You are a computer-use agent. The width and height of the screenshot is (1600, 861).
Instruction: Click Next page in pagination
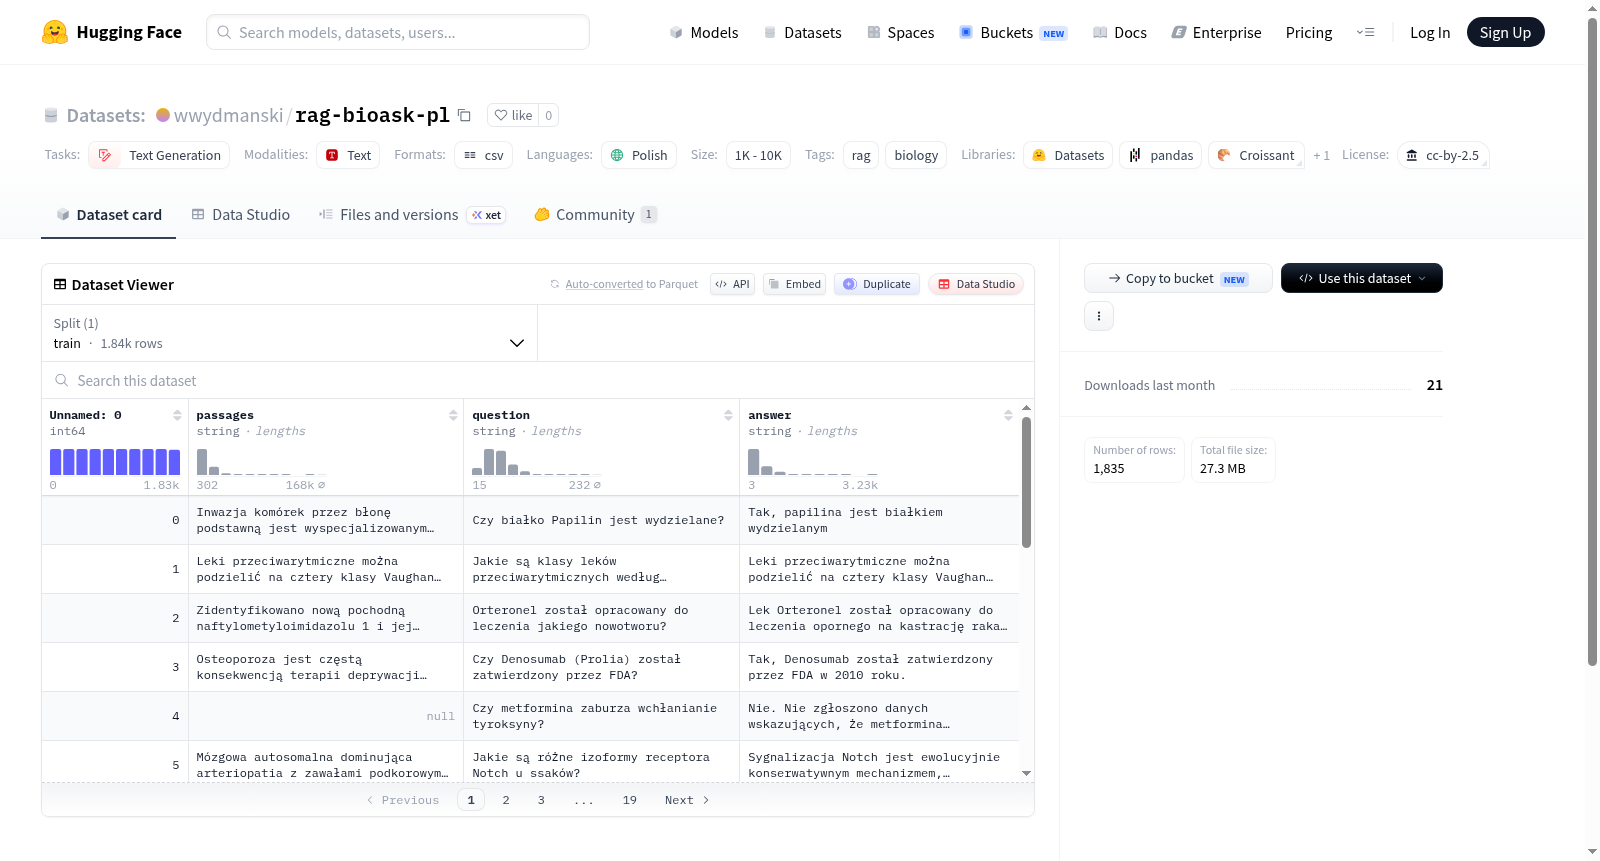pos(687,800)
